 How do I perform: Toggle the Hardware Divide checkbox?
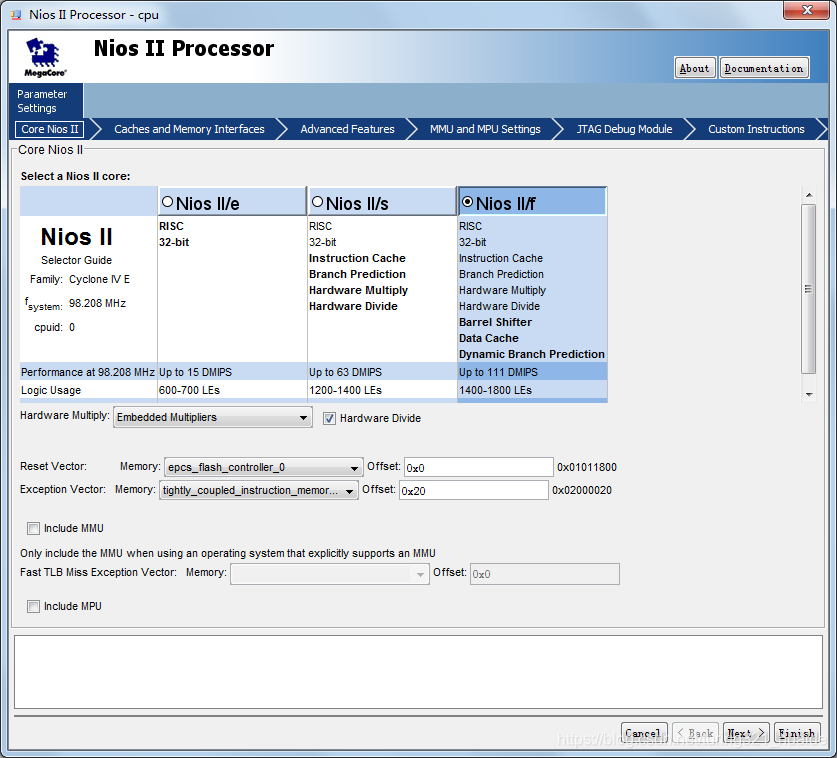[329, 419]
